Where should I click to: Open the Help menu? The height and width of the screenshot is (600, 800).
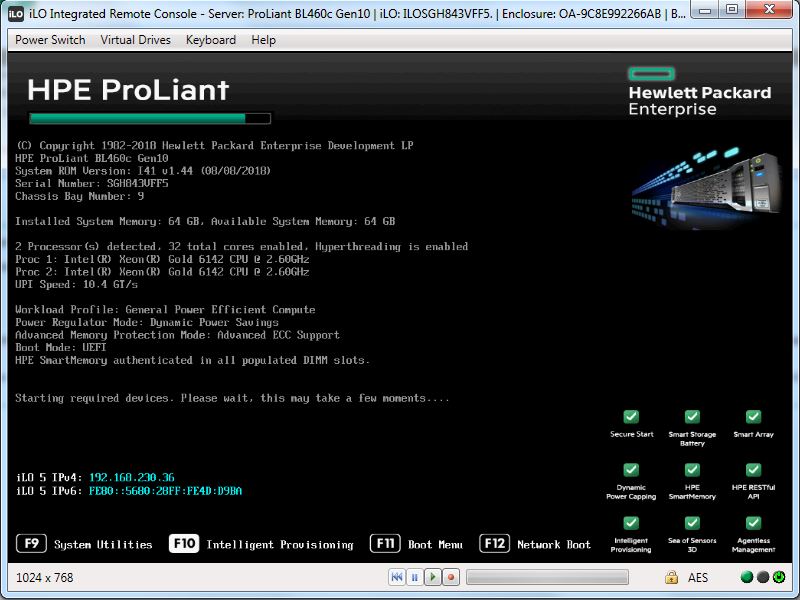263,40
